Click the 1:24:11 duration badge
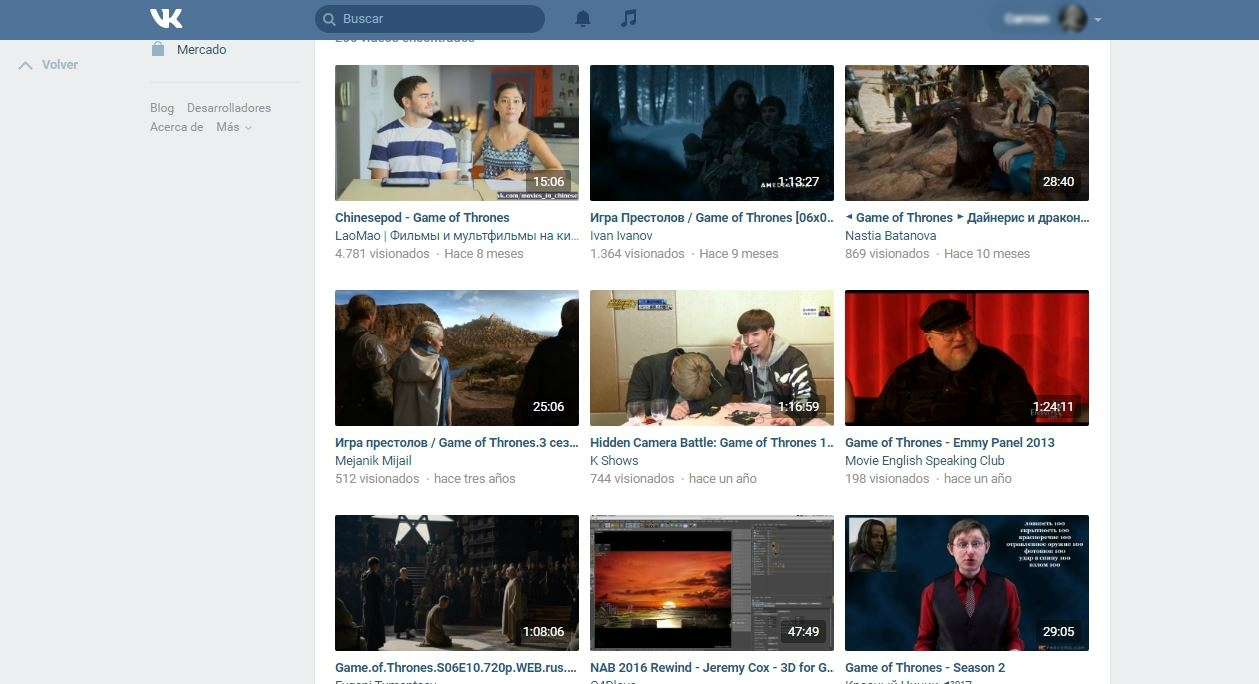The width and height of the screenshot is (1259, 684). [x=1053, y=407]
